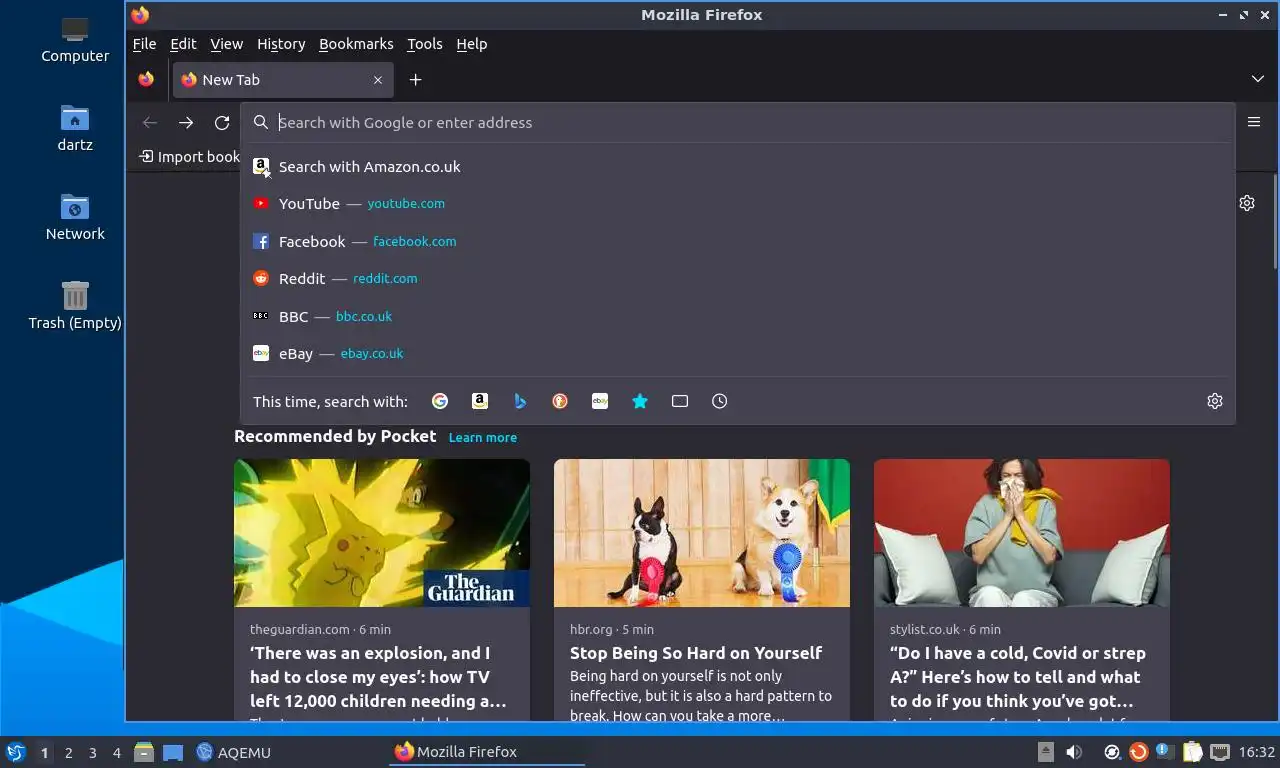This screenshot has height=768, width=1280.
Task: Switch to workspace 3 in taskbar
Action: 93,753
